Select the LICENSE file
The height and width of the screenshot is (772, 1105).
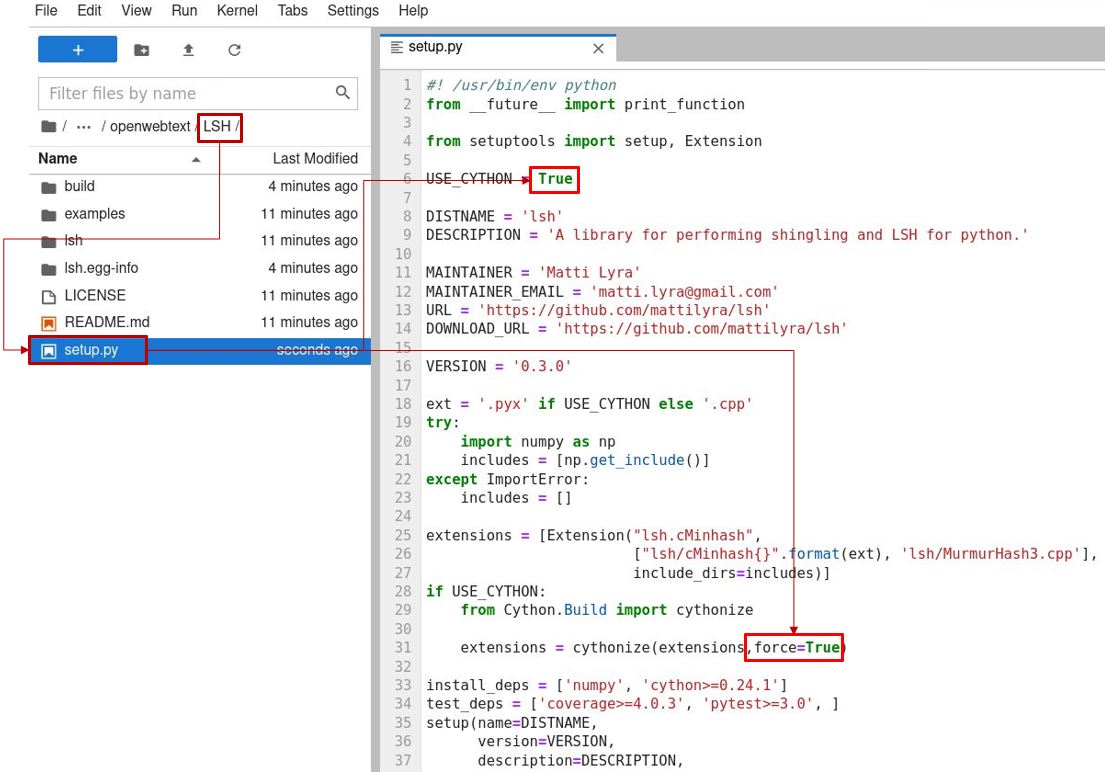(x=94, y=296)
